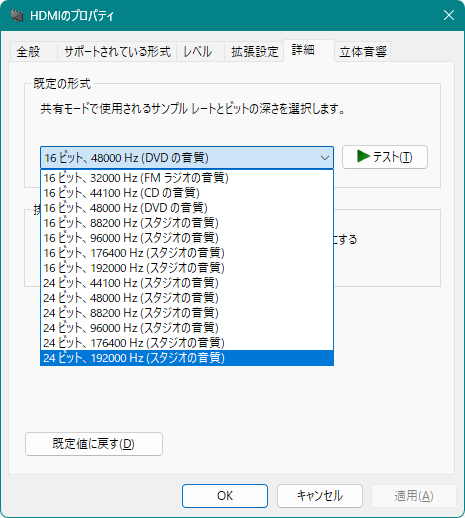
Task: Switch to the 全般 tab
Action: 33,52
